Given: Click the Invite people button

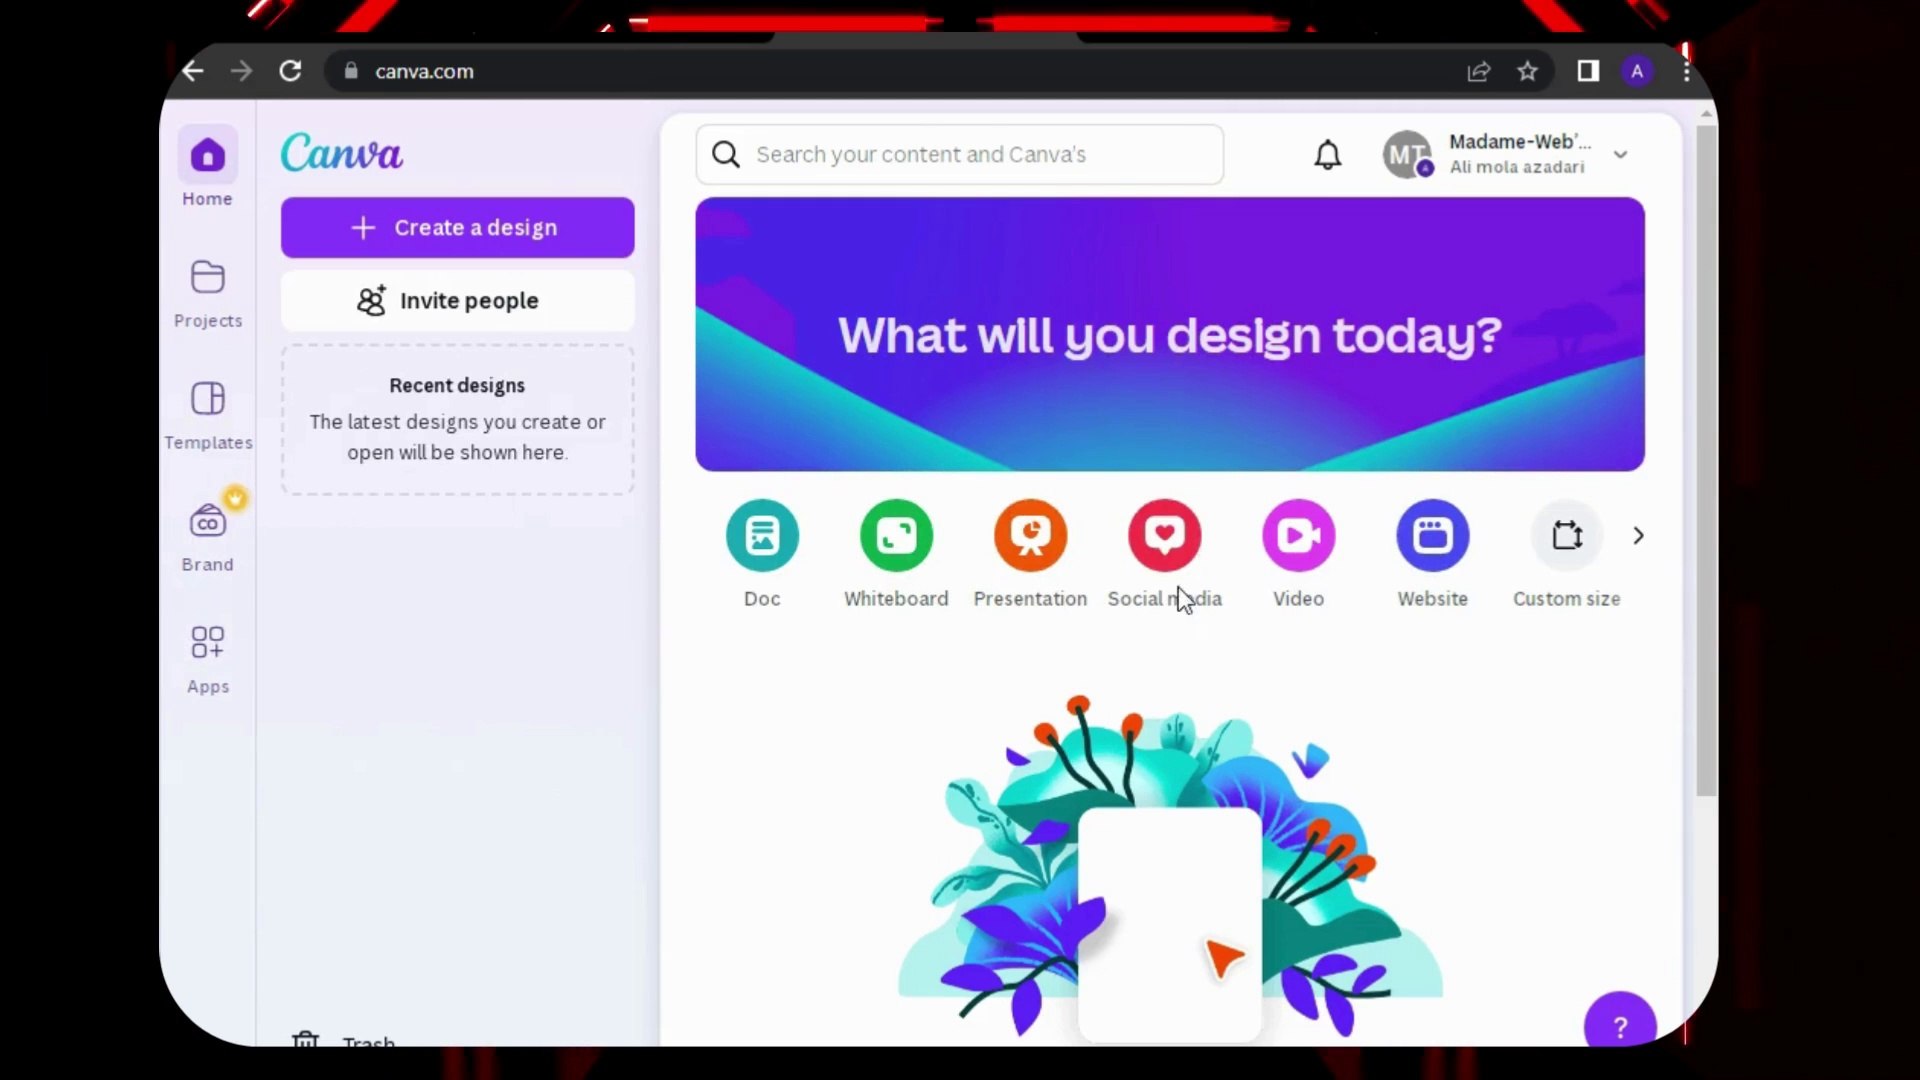Looking at the screenshot, I should click(x=457, y=300).
